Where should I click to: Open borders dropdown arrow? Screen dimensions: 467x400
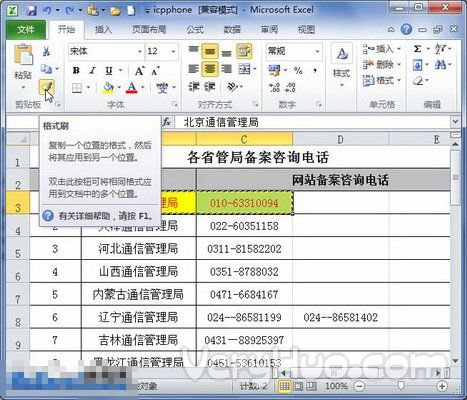click(x=88, y=88)
